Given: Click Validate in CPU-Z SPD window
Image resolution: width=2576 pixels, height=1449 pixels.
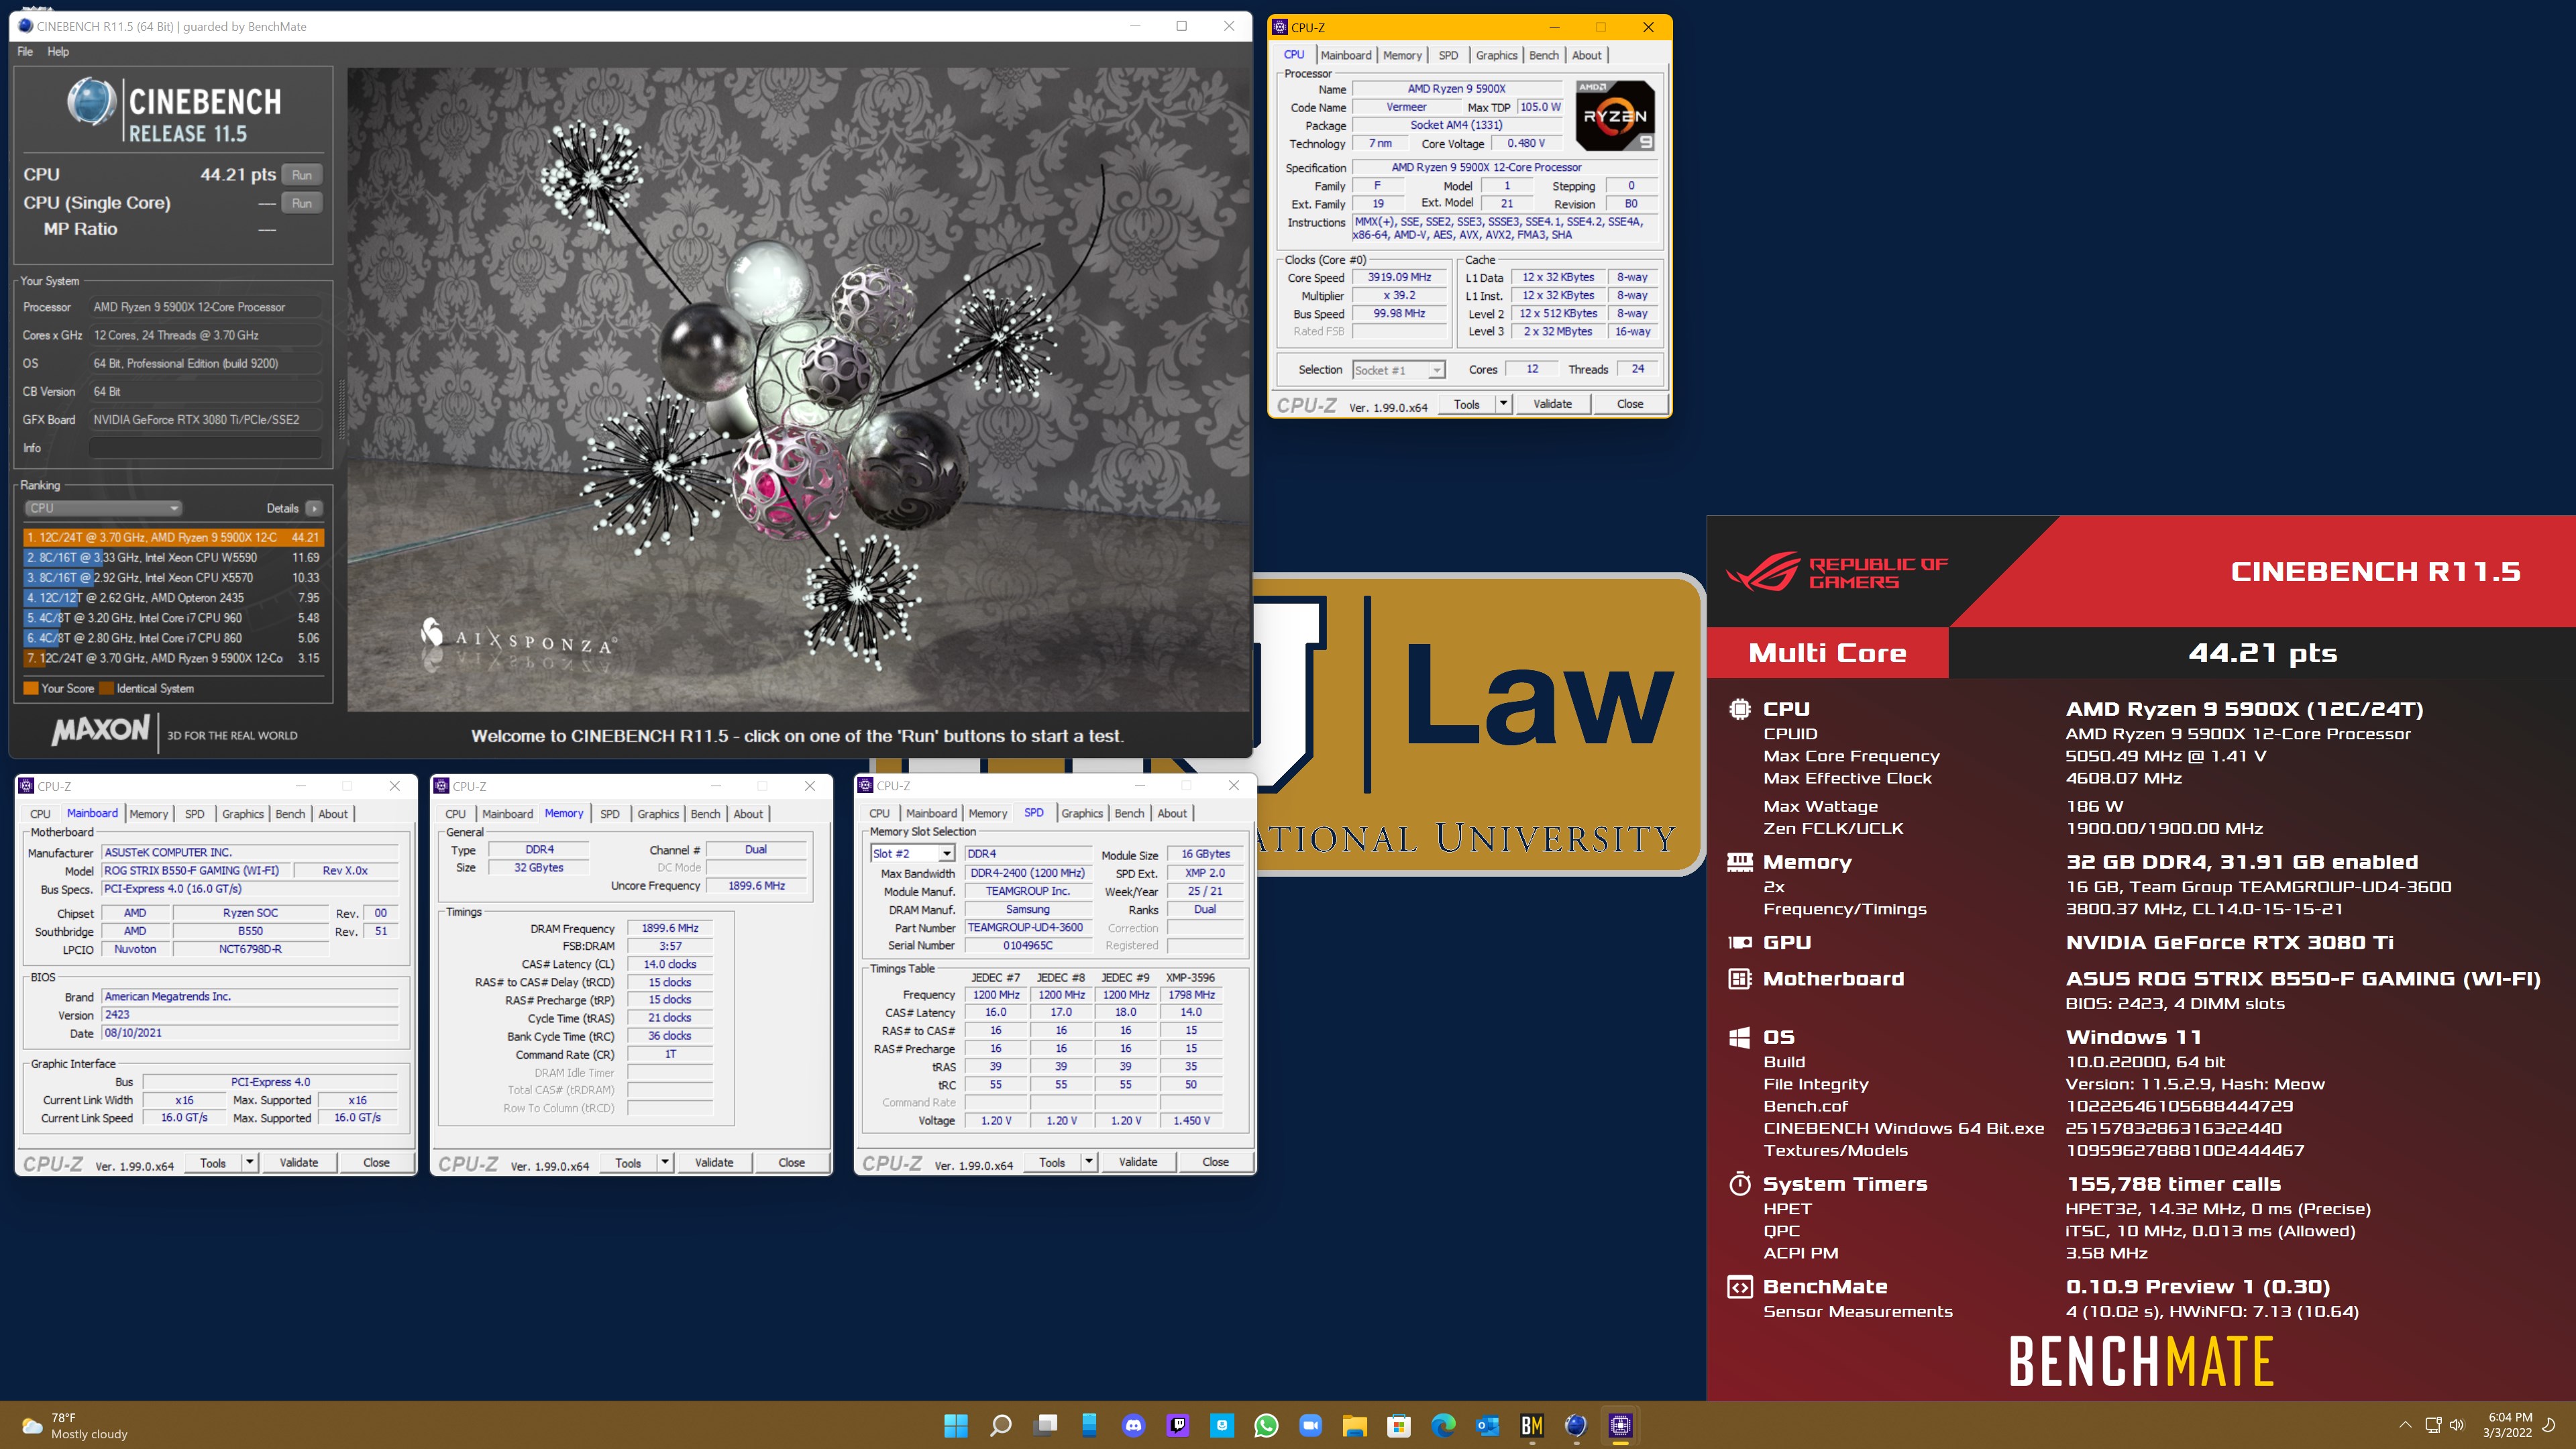Looking at the screenshot, I should (1138, 1162).
